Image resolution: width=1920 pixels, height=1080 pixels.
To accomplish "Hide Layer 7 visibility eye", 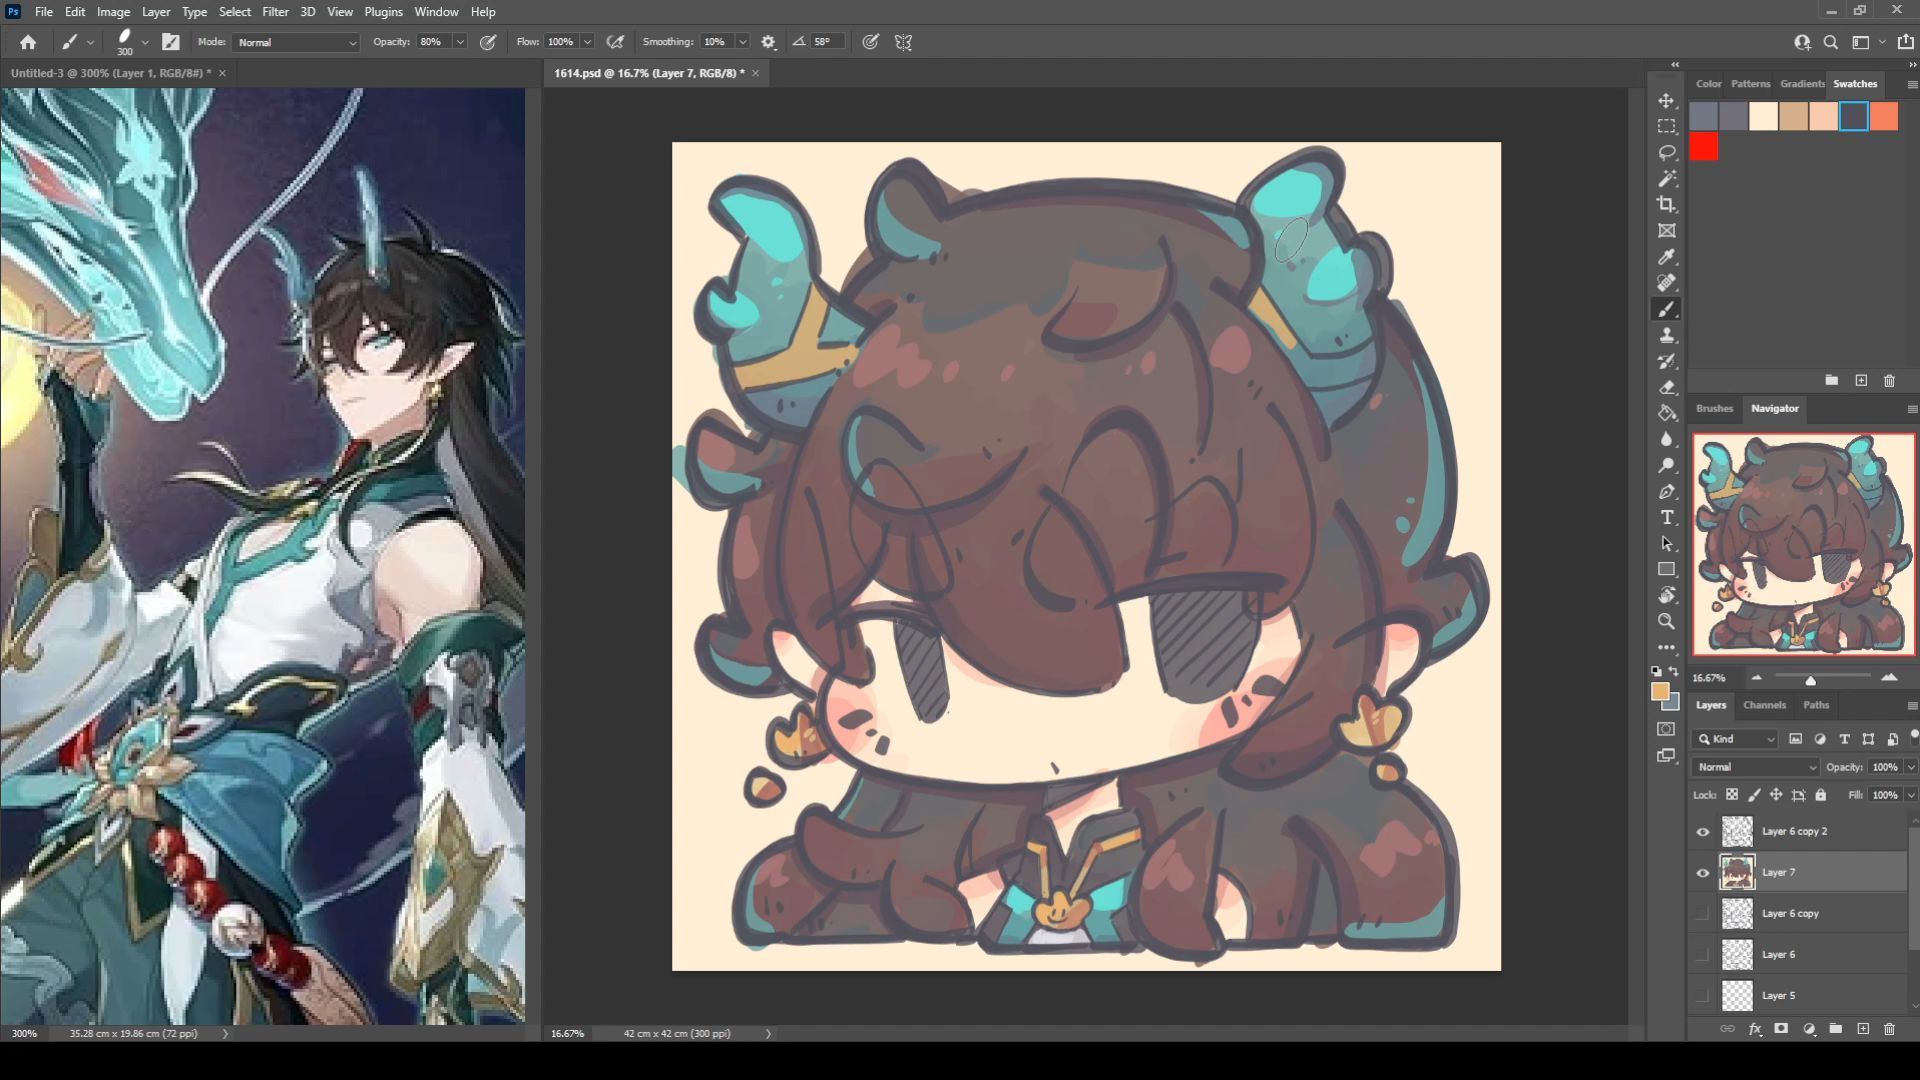I will [1703, 873].
